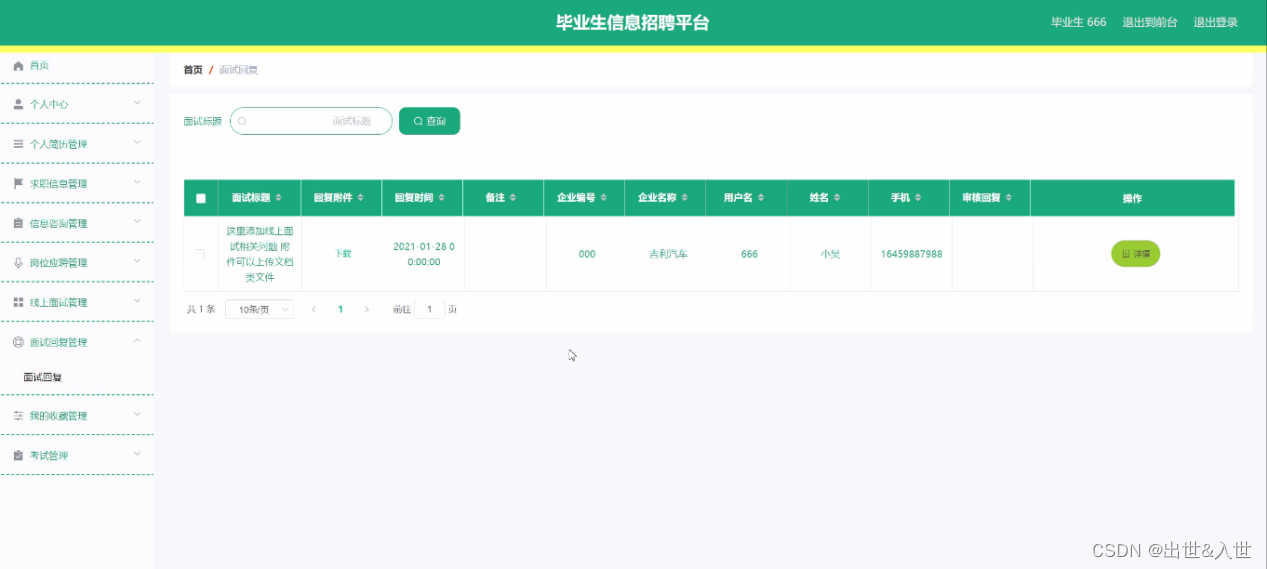Sort by 审核回复 column arrows
Viewport: 1267px width, 569px height.
(1009, 198)
